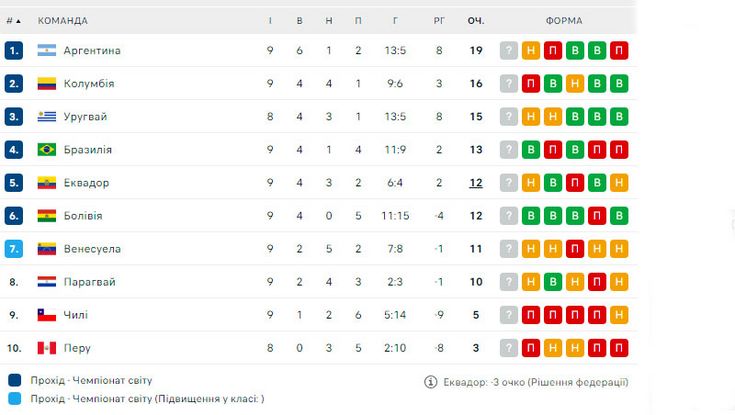Open the Колумбія team link

tap(89, 83)
